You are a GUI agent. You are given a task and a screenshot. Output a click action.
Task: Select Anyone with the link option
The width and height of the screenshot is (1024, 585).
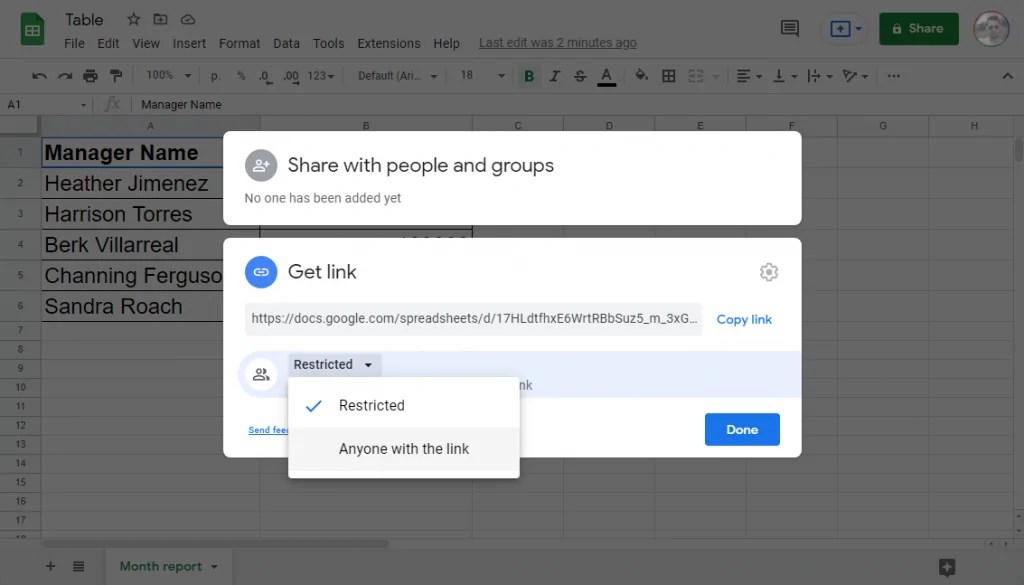[x=404, y=449]
